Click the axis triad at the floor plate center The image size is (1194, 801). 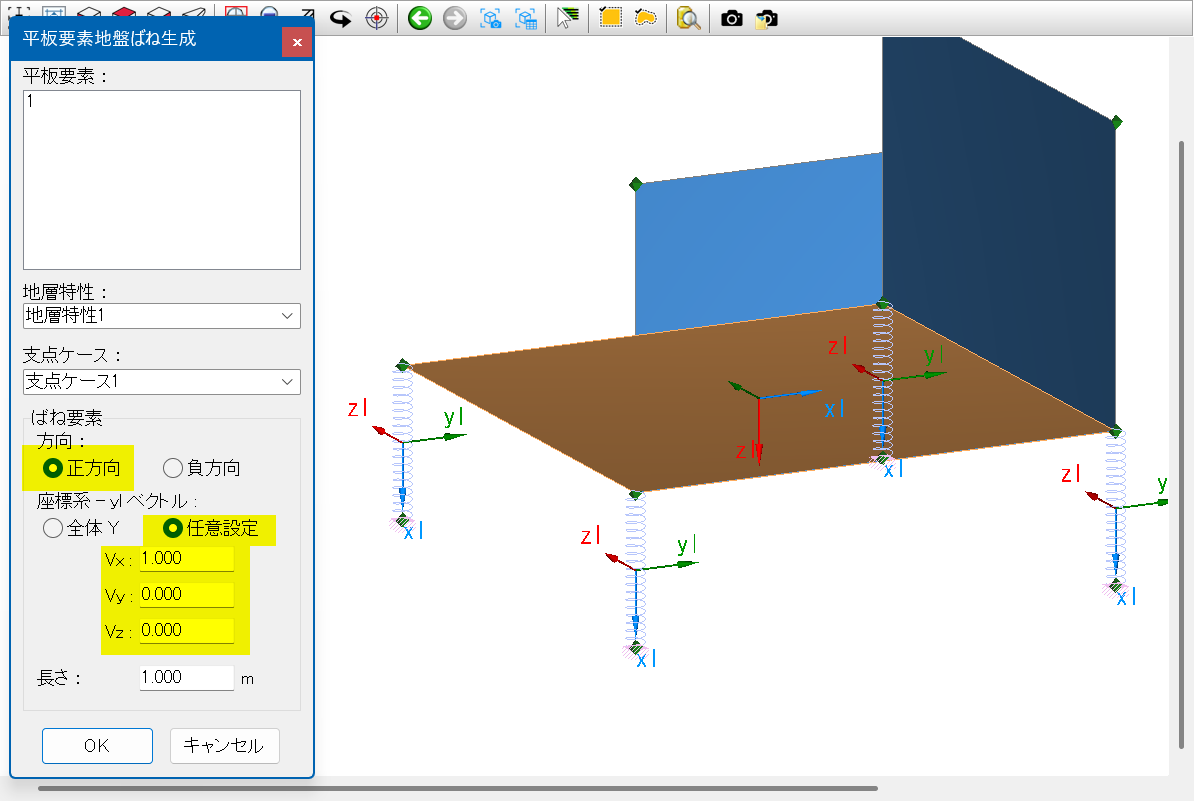[759, 398]
